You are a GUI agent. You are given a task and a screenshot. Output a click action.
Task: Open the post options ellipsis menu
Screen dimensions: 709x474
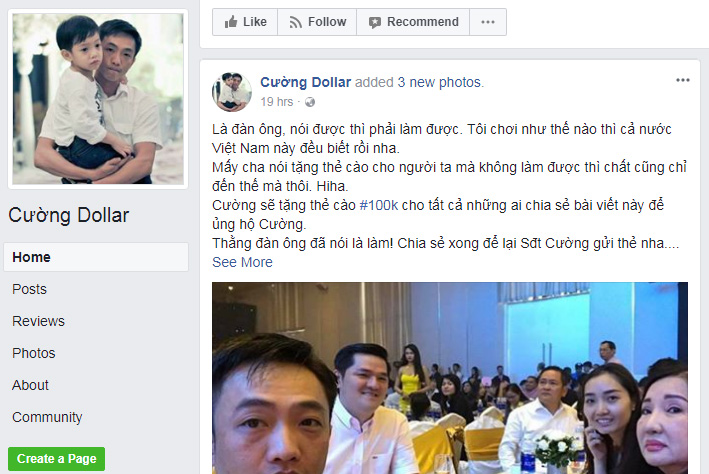[x=682, y=80]
